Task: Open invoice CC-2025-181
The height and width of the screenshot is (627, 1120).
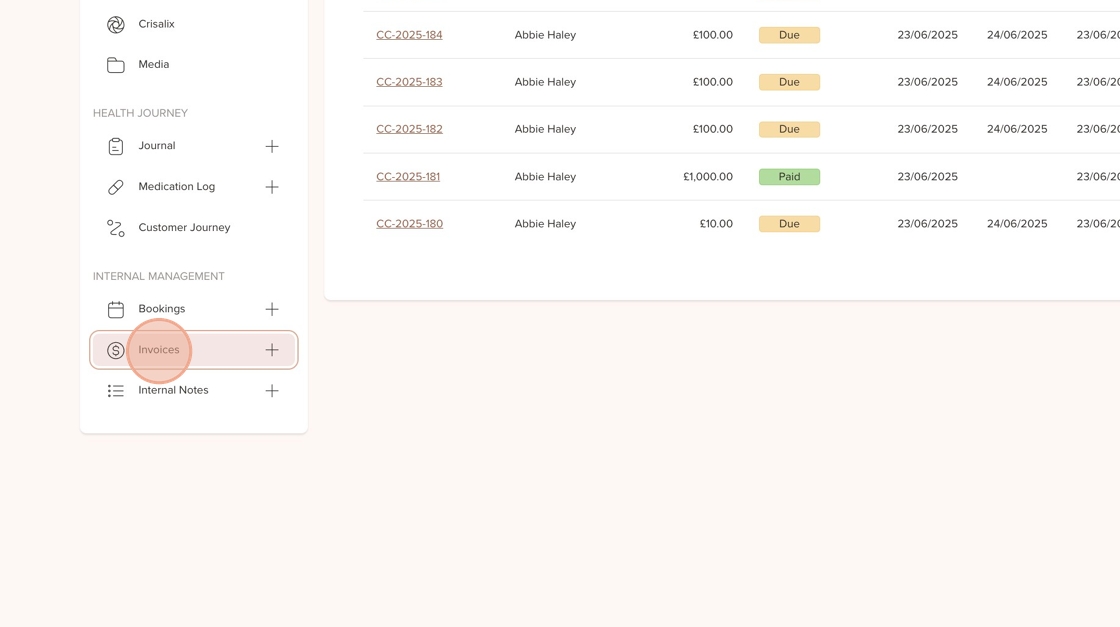Action: click(408, 177)
